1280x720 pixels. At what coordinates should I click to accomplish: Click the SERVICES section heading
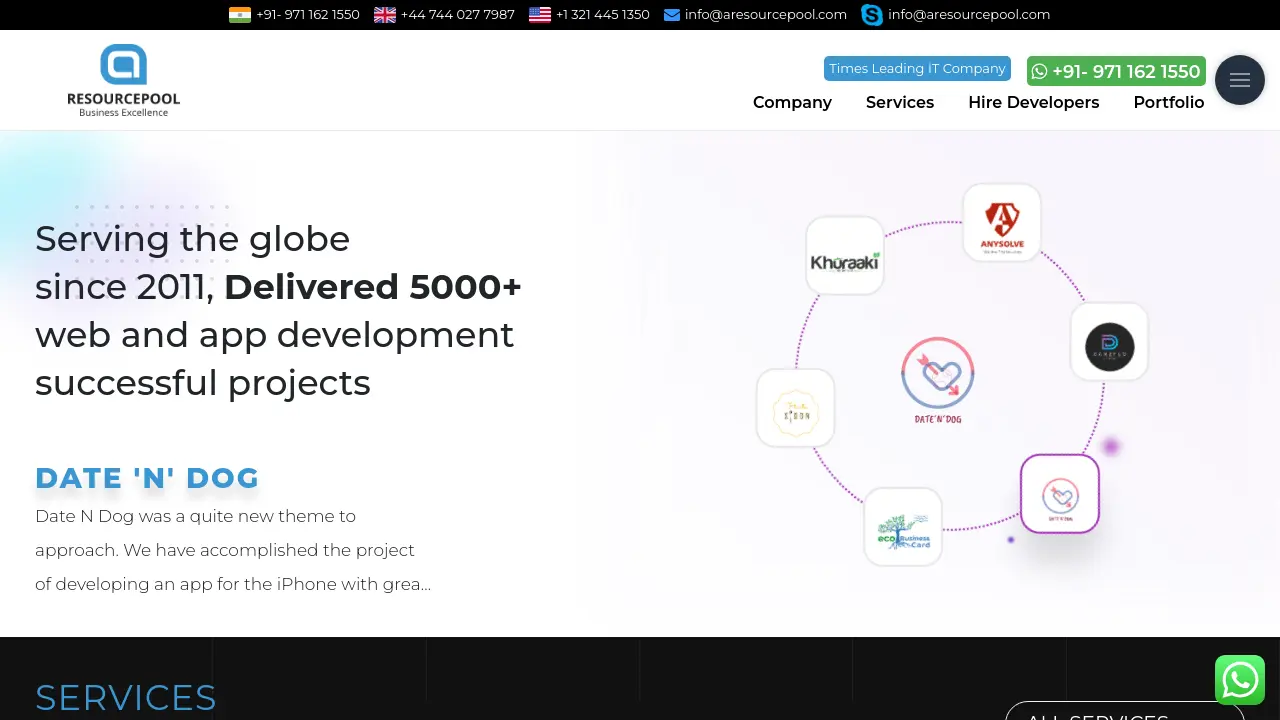point(126,698)
